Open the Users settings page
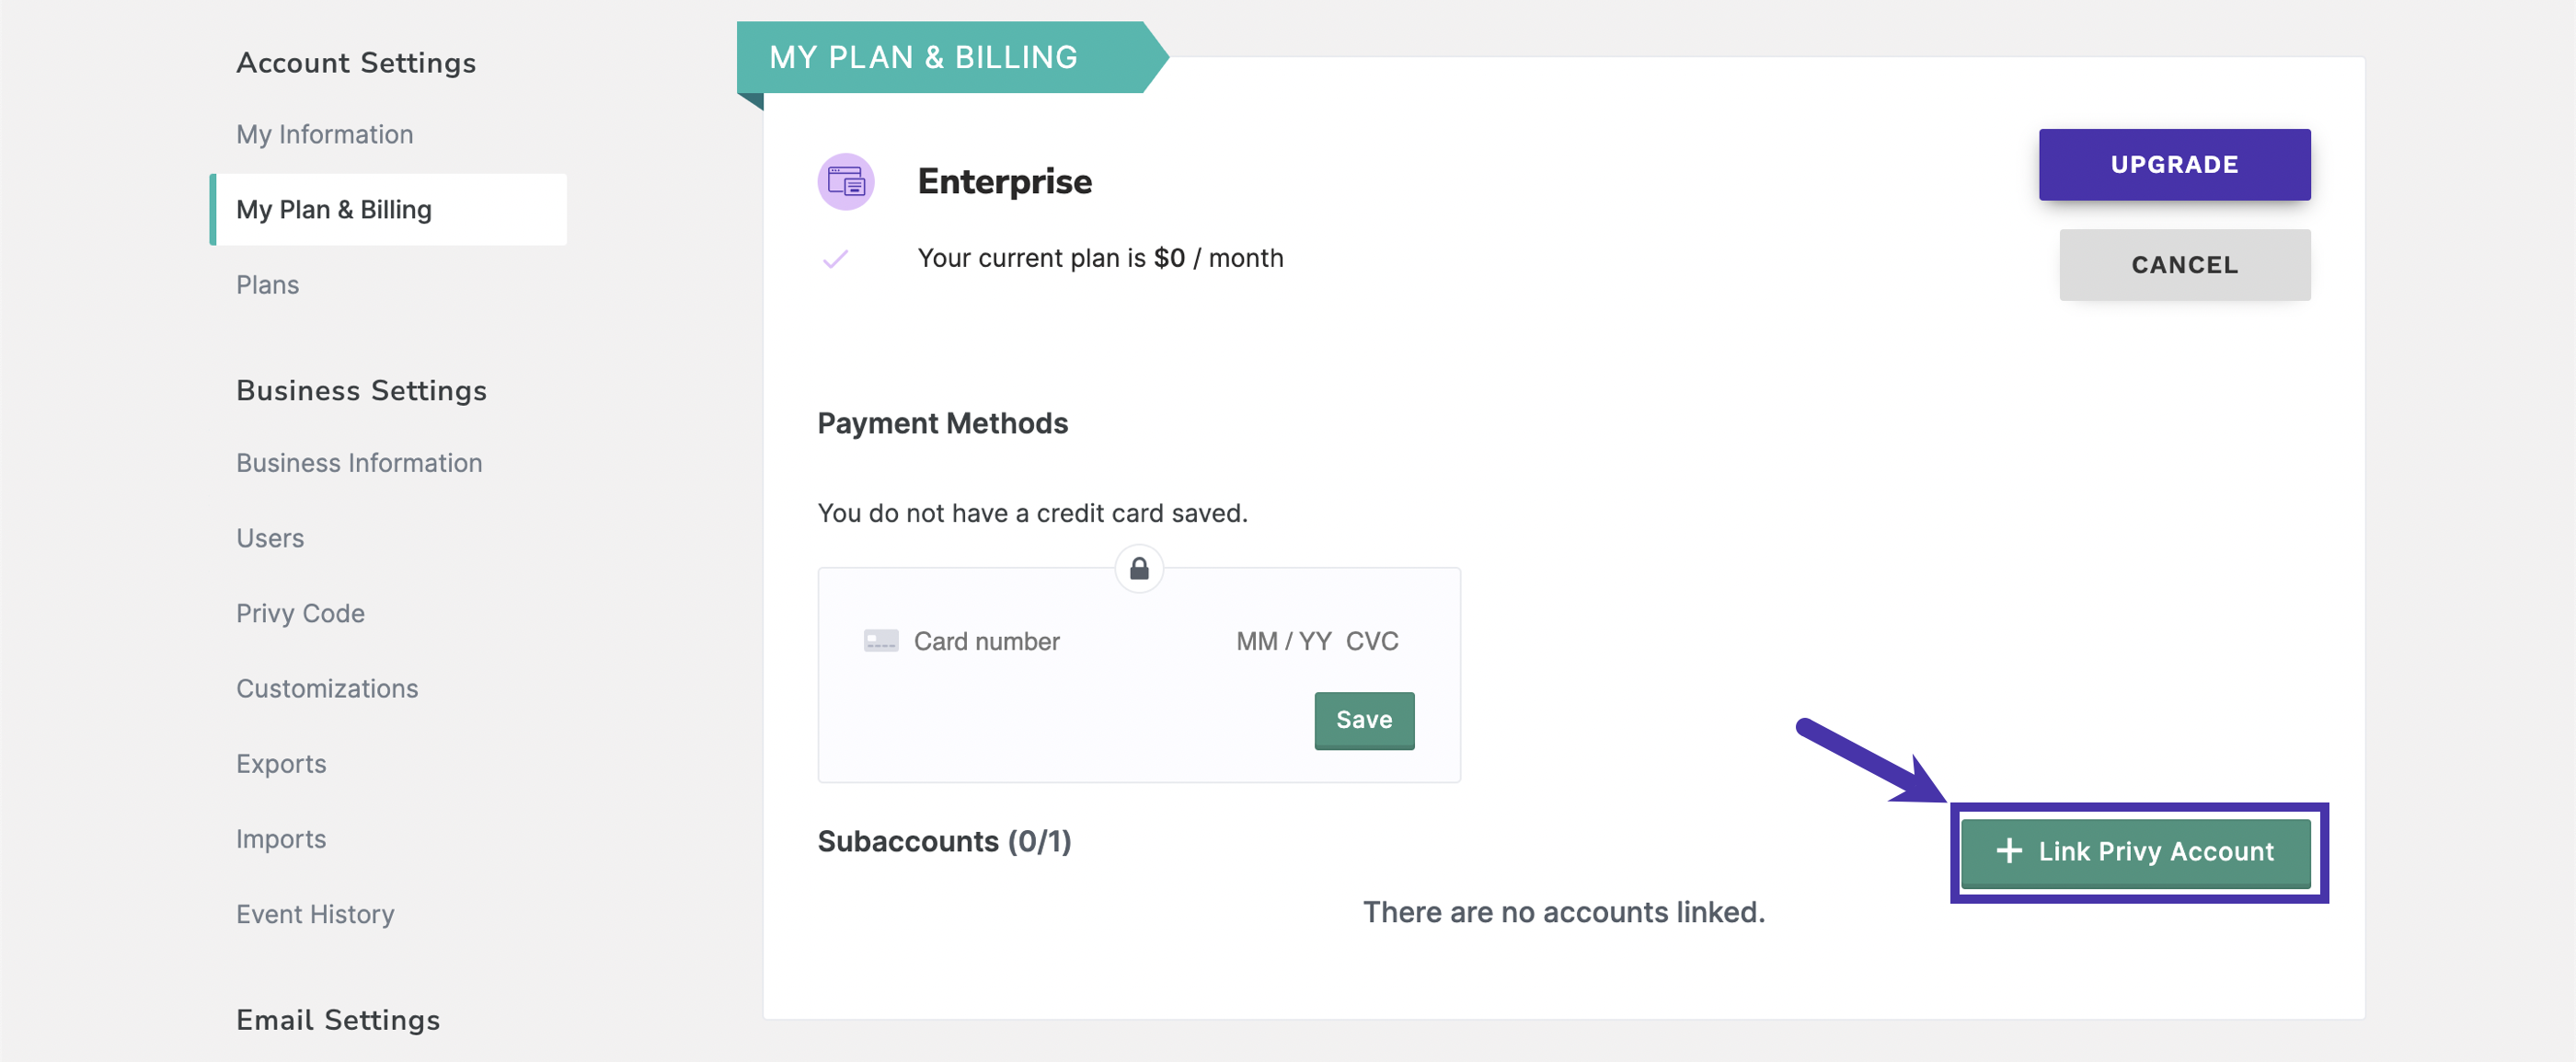The image size is (2576, 1062). point(270,538)
